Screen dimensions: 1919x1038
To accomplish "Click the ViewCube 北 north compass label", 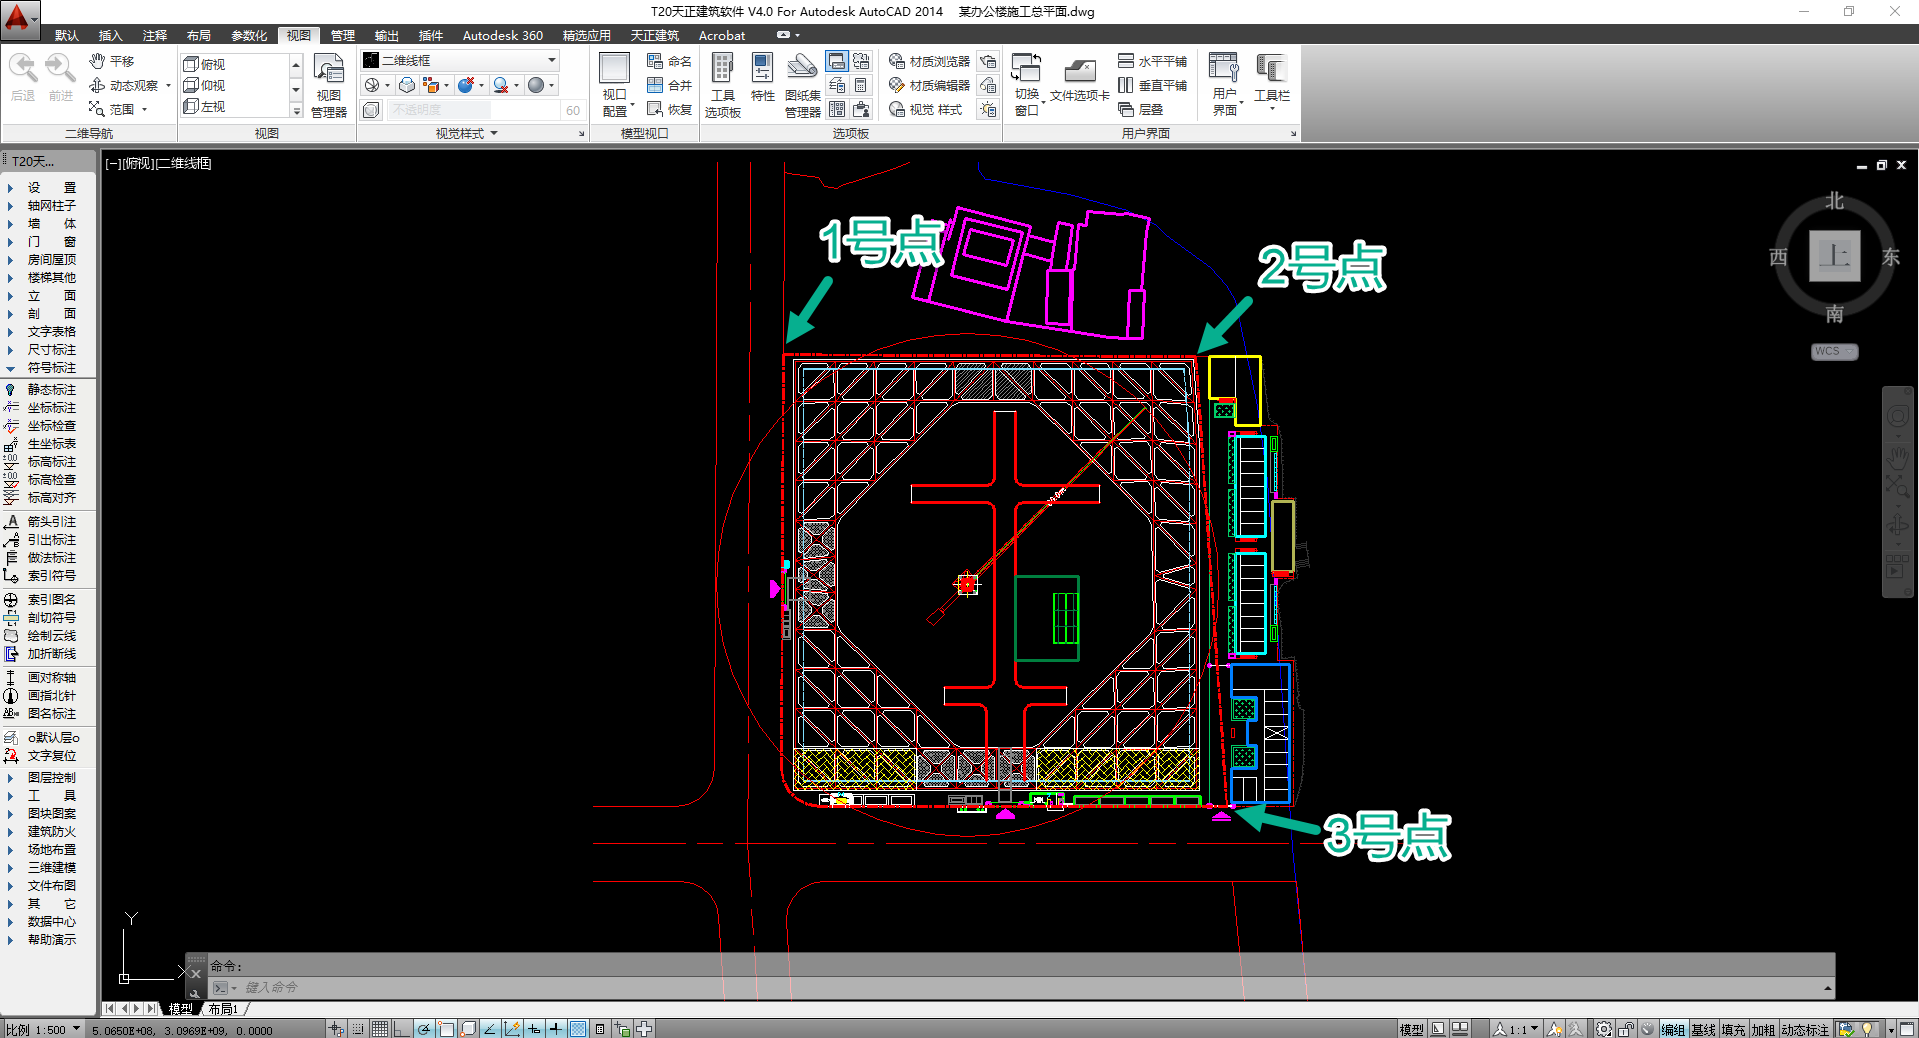I will [1834, 201].
